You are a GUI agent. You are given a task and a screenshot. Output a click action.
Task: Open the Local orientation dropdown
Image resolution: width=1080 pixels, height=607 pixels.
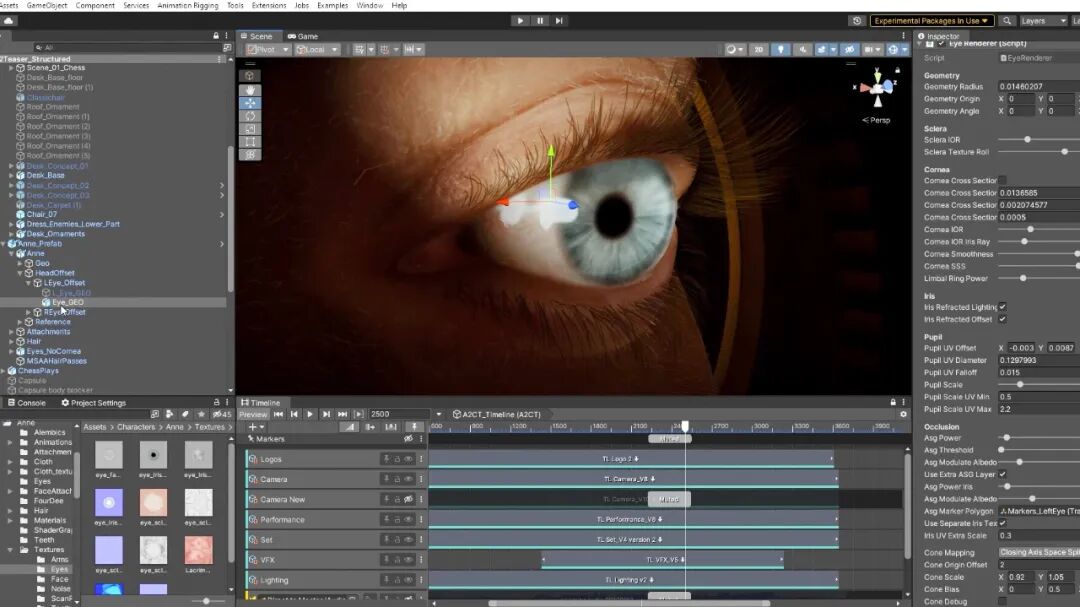tap(316, 49)
